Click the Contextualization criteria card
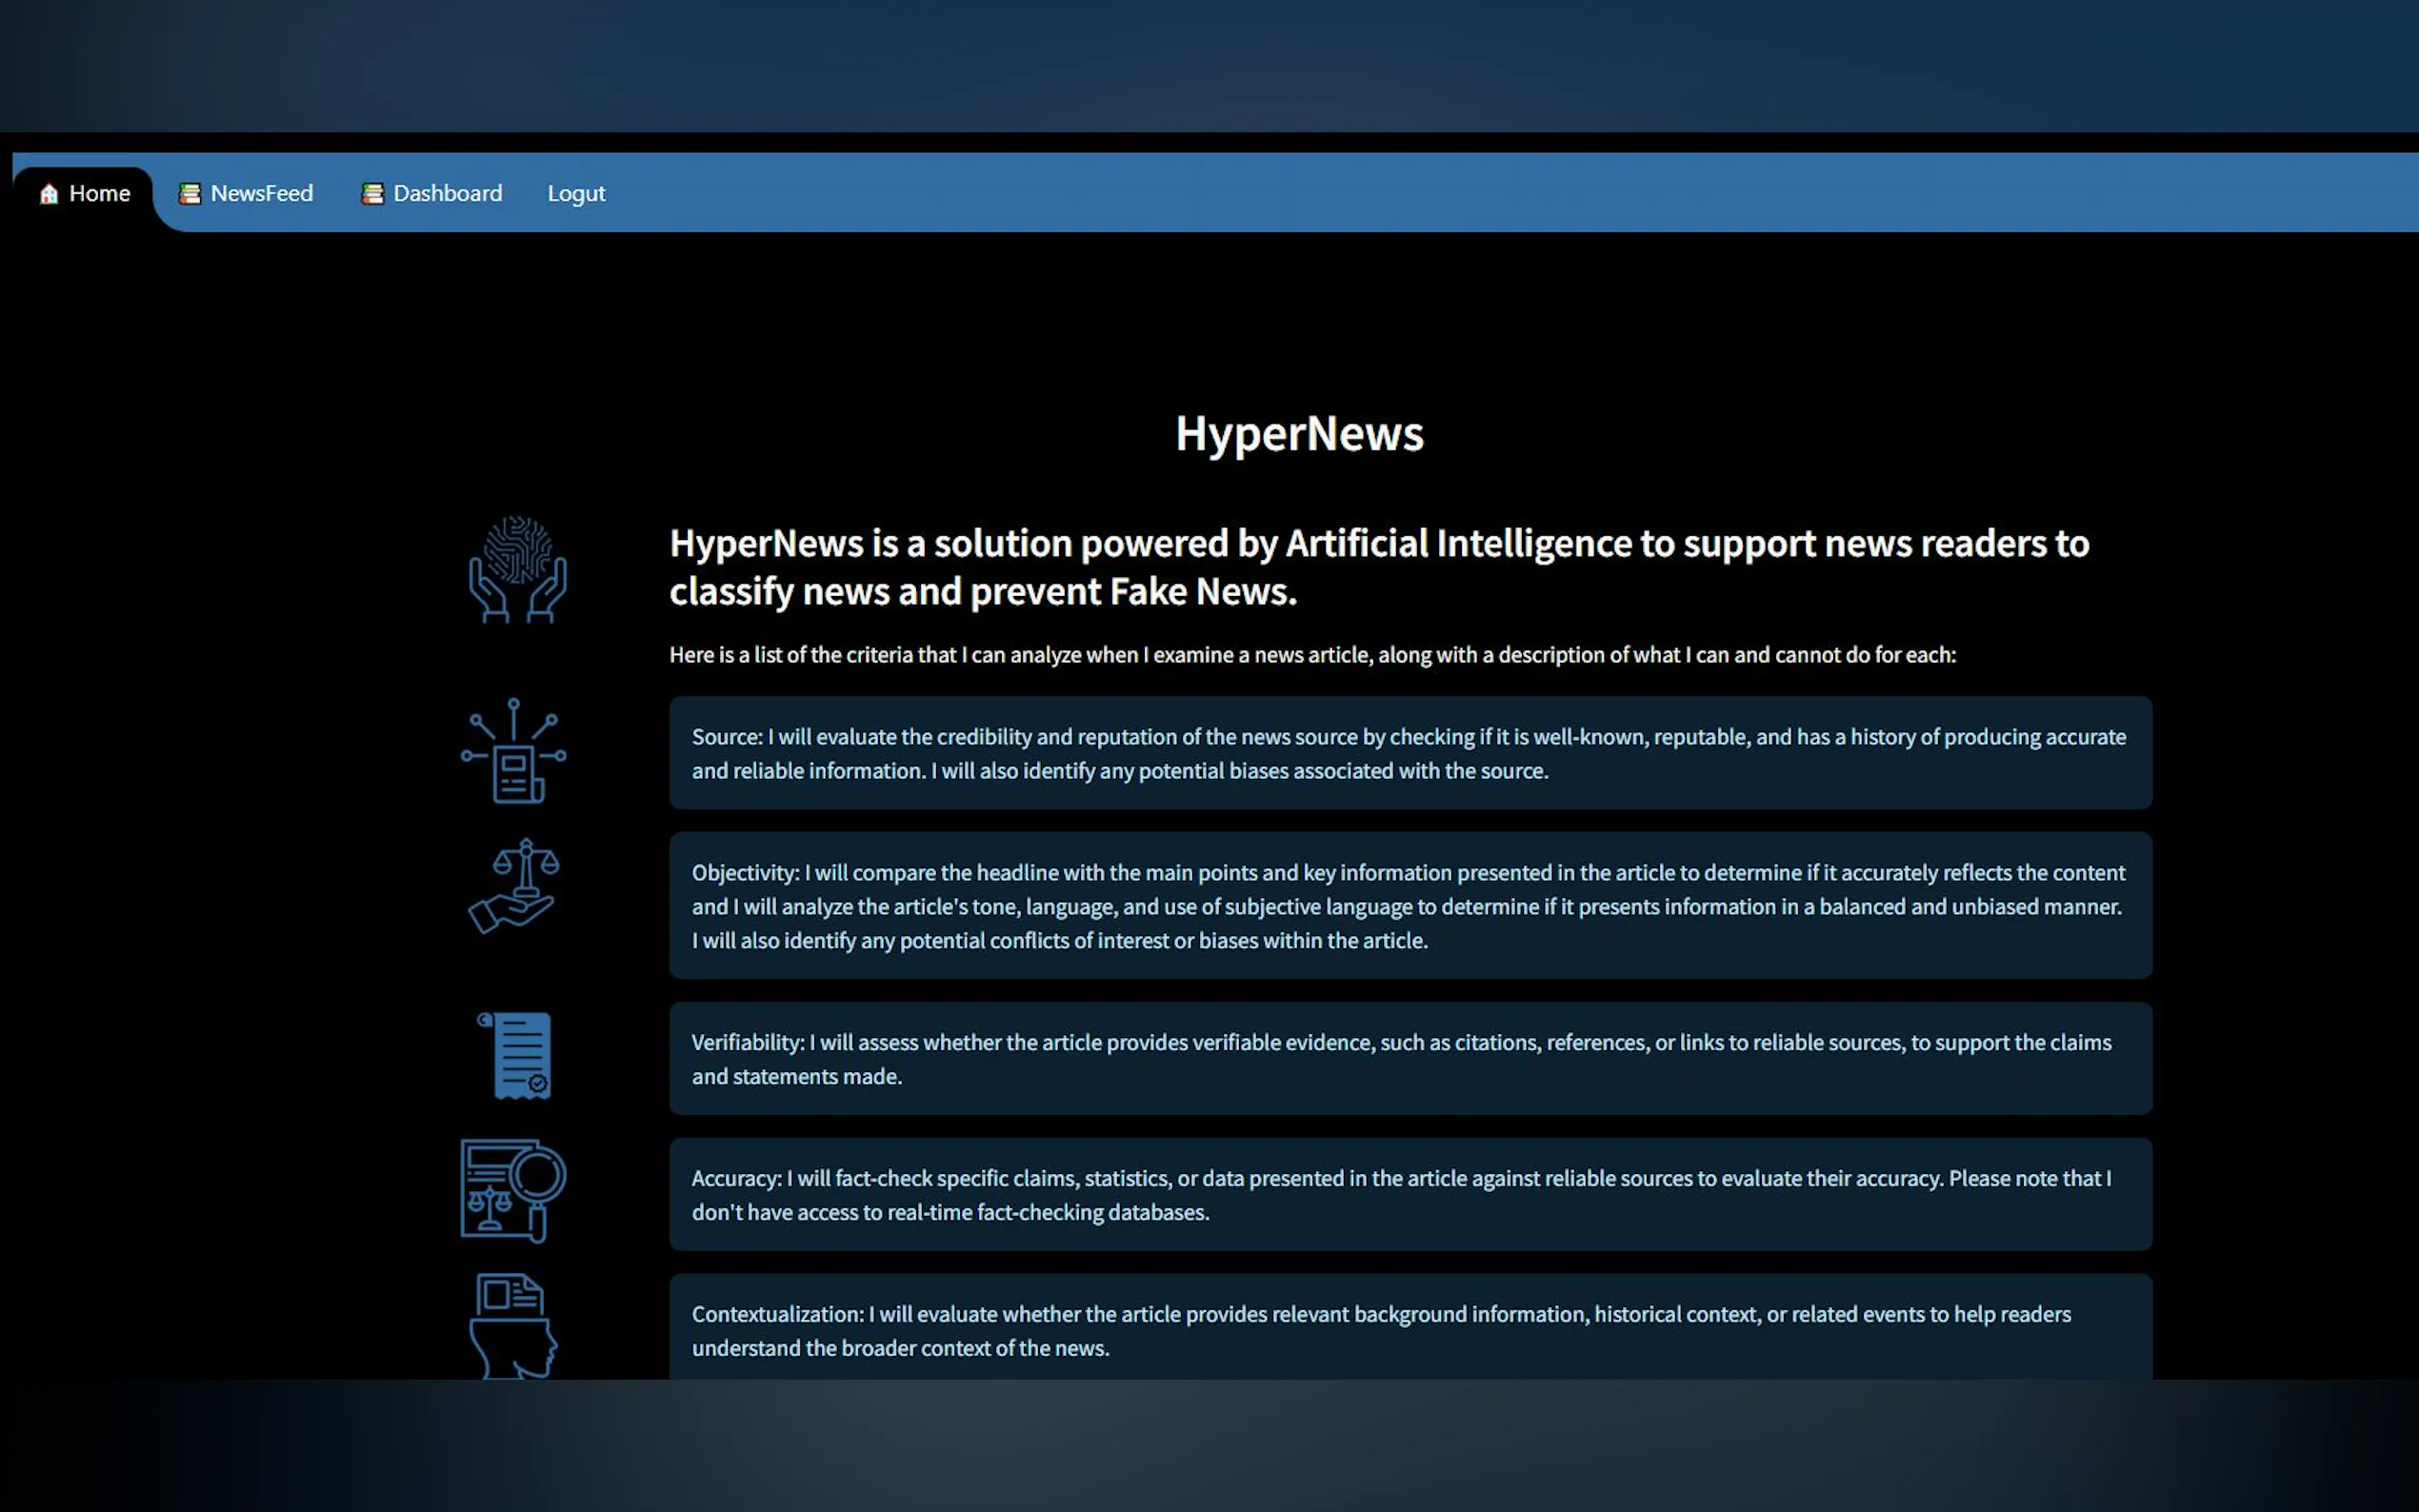 tap(1409, 1329)
